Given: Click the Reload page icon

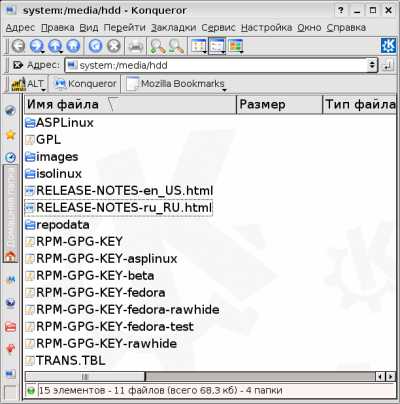Looking at the screenshot, I should 95,46.
